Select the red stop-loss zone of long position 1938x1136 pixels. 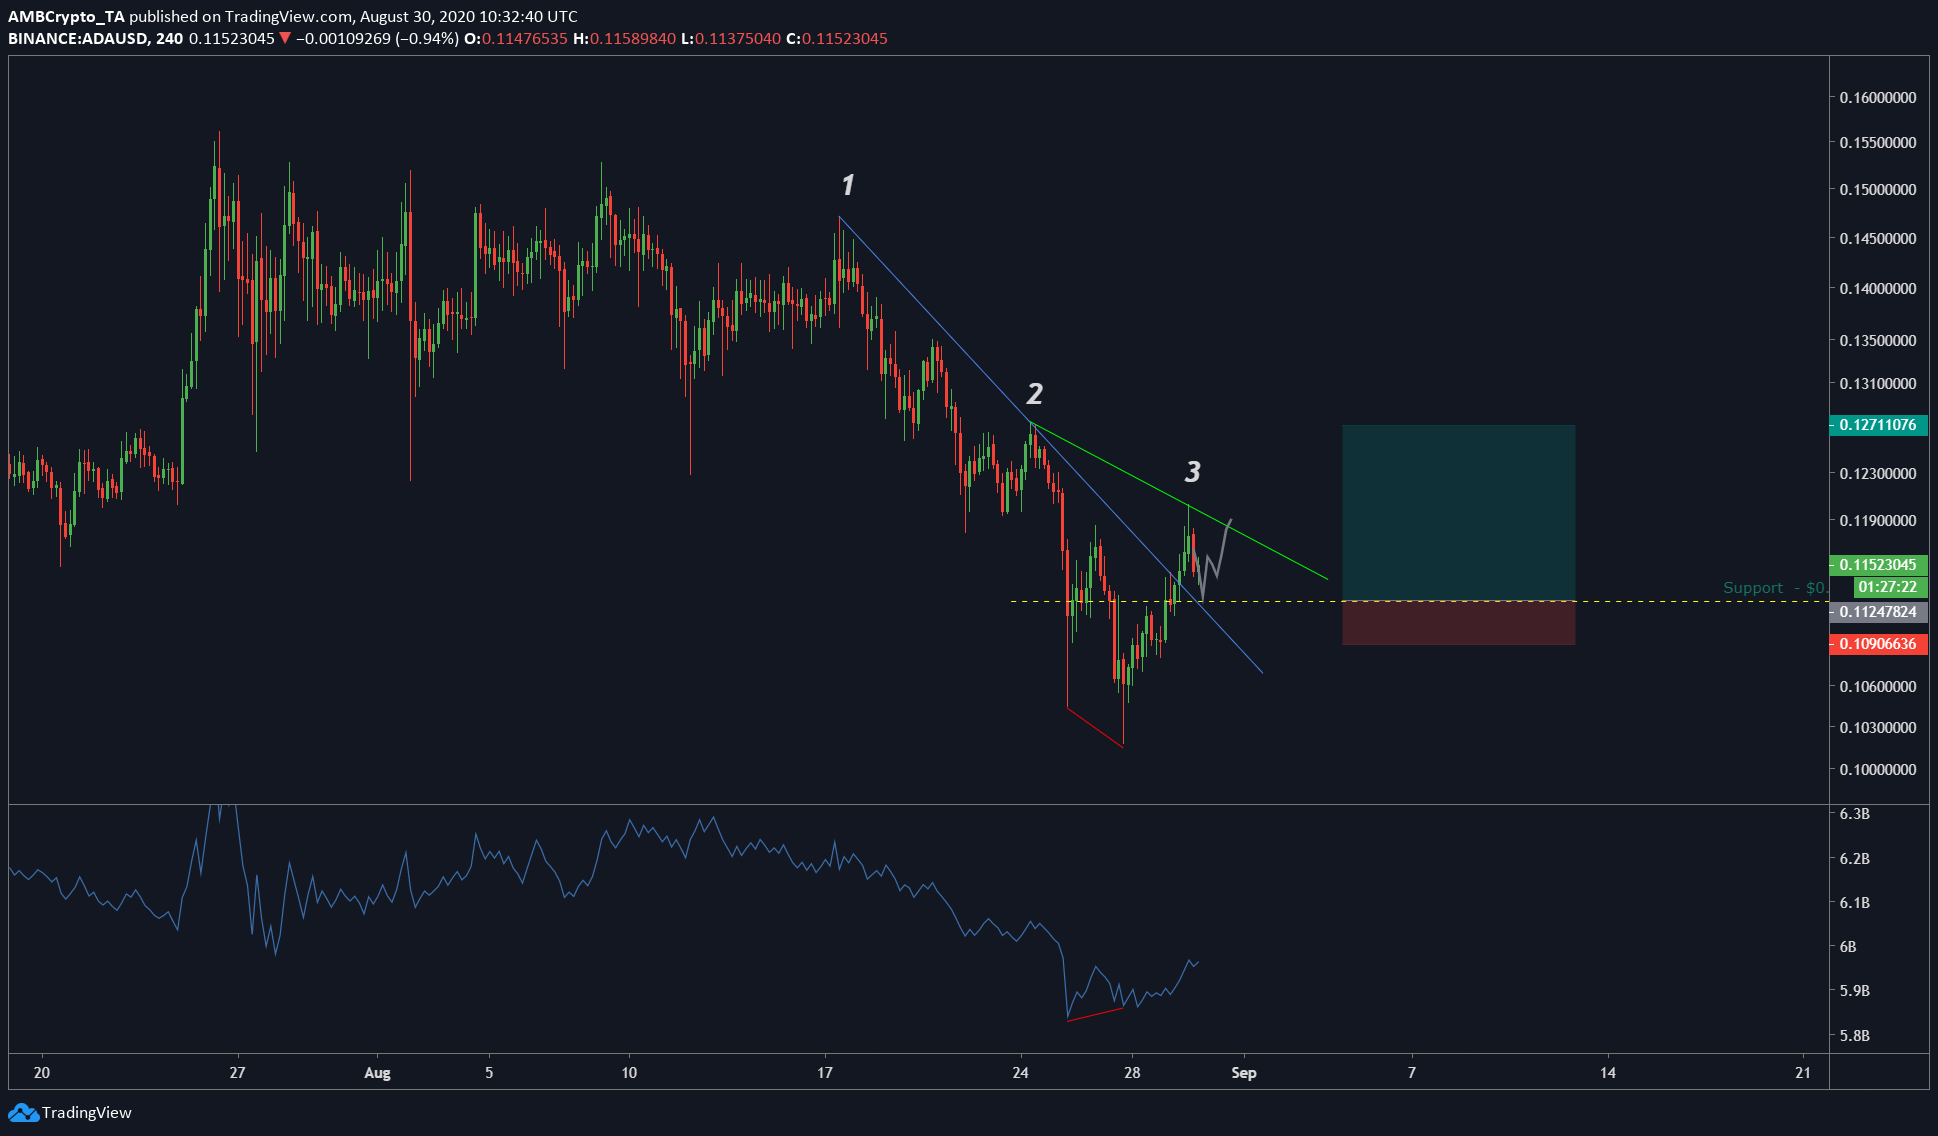tap(1458, 623)
